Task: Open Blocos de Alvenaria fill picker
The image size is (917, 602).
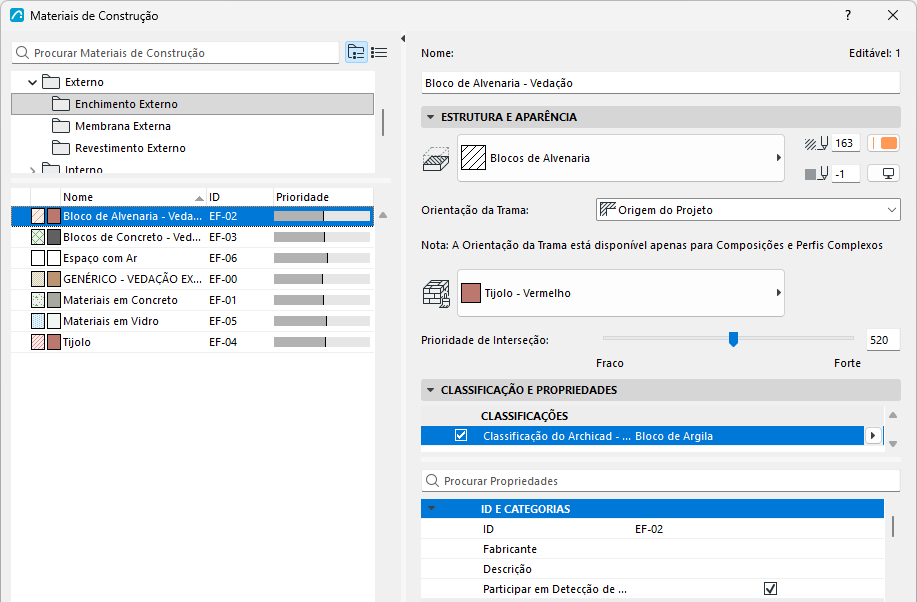Action: click(620, 159)
